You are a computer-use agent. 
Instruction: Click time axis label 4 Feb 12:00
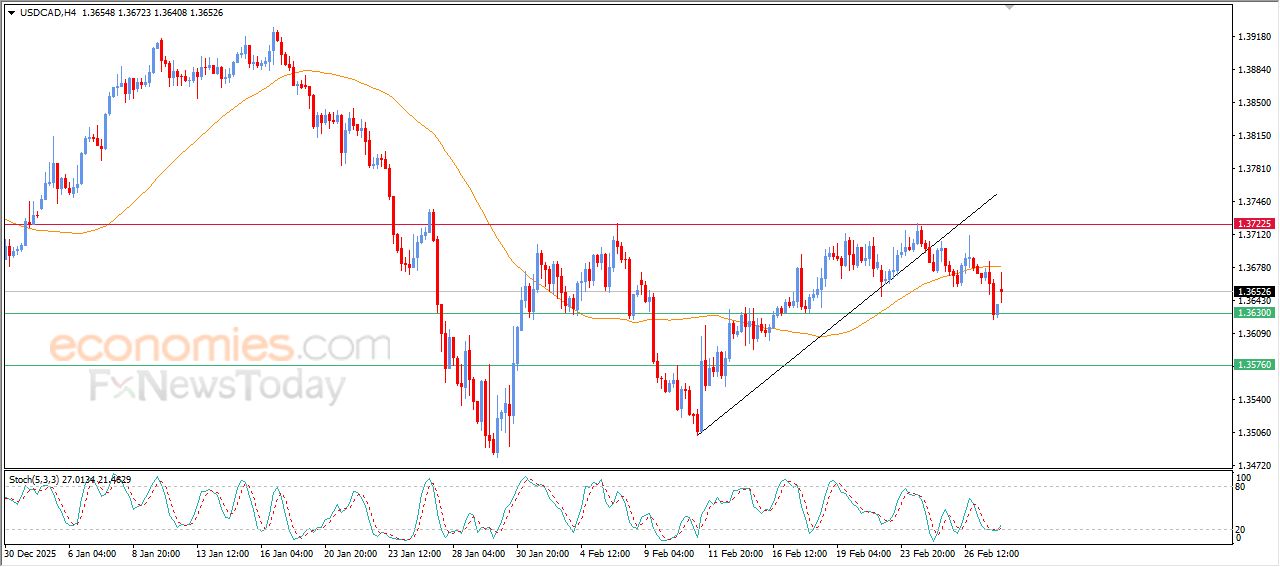click(606, 553)
